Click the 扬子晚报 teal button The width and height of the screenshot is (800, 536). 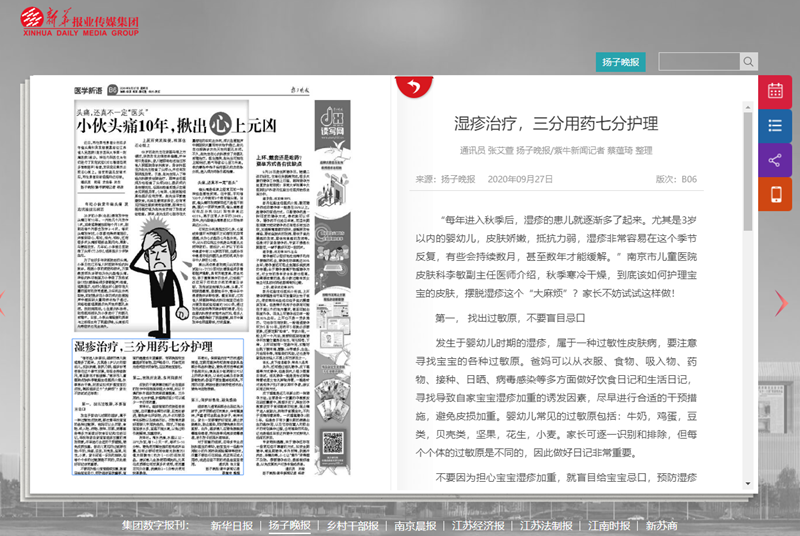620,62
